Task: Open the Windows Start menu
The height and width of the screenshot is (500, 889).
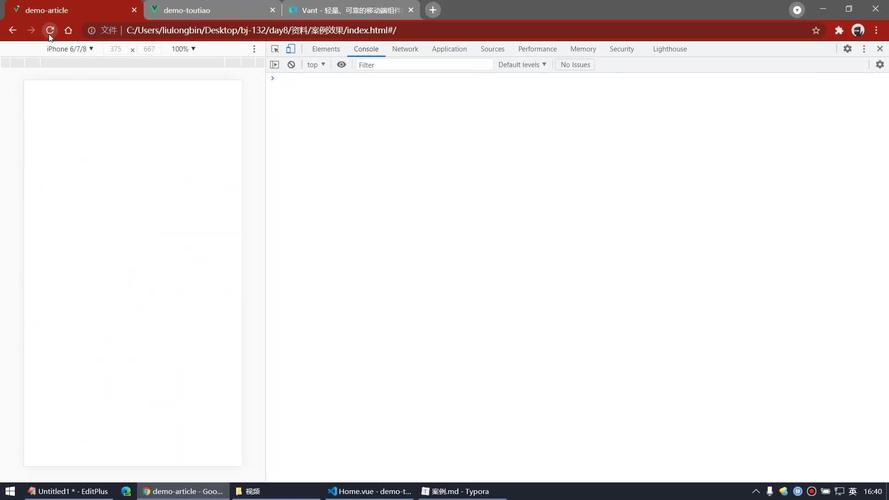Action: tap(10, 491)
